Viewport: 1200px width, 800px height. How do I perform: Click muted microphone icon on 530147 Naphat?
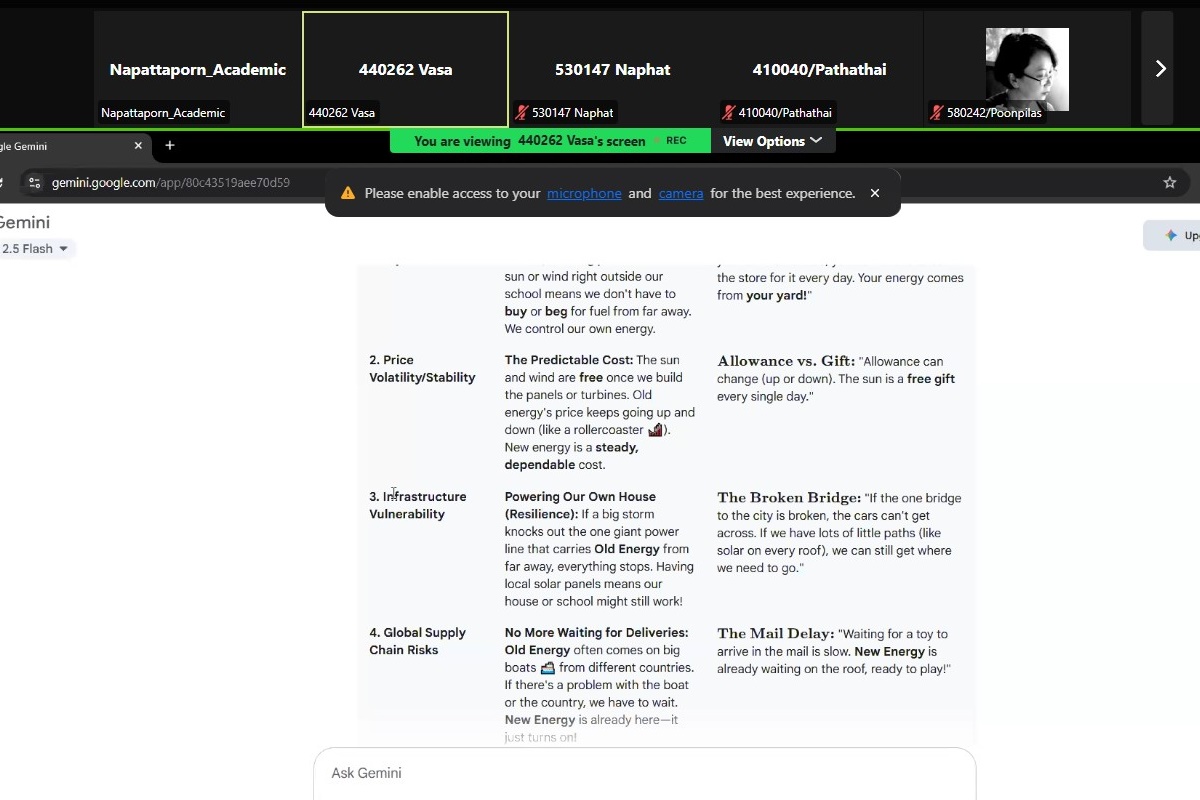coord(521,113)
